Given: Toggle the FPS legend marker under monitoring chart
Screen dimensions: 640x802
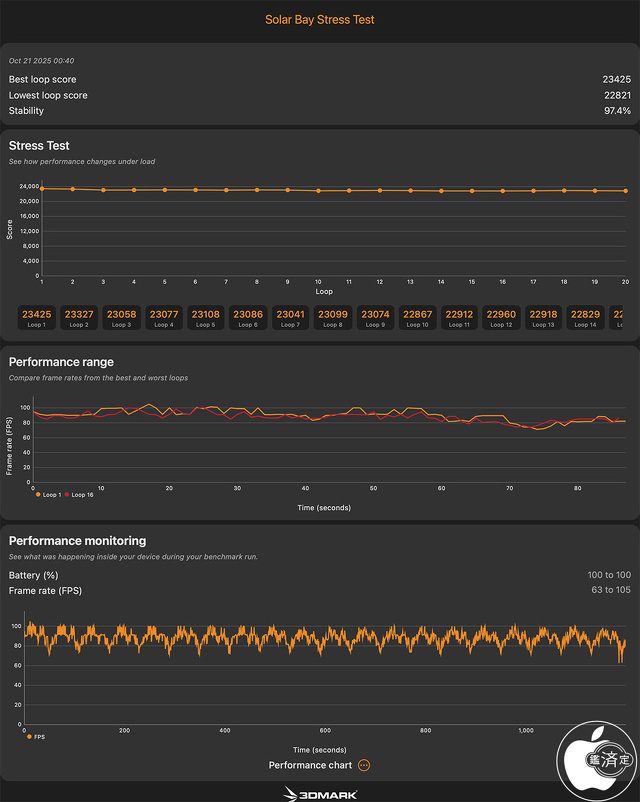Looking at the screenshot, I should (28, 736).
